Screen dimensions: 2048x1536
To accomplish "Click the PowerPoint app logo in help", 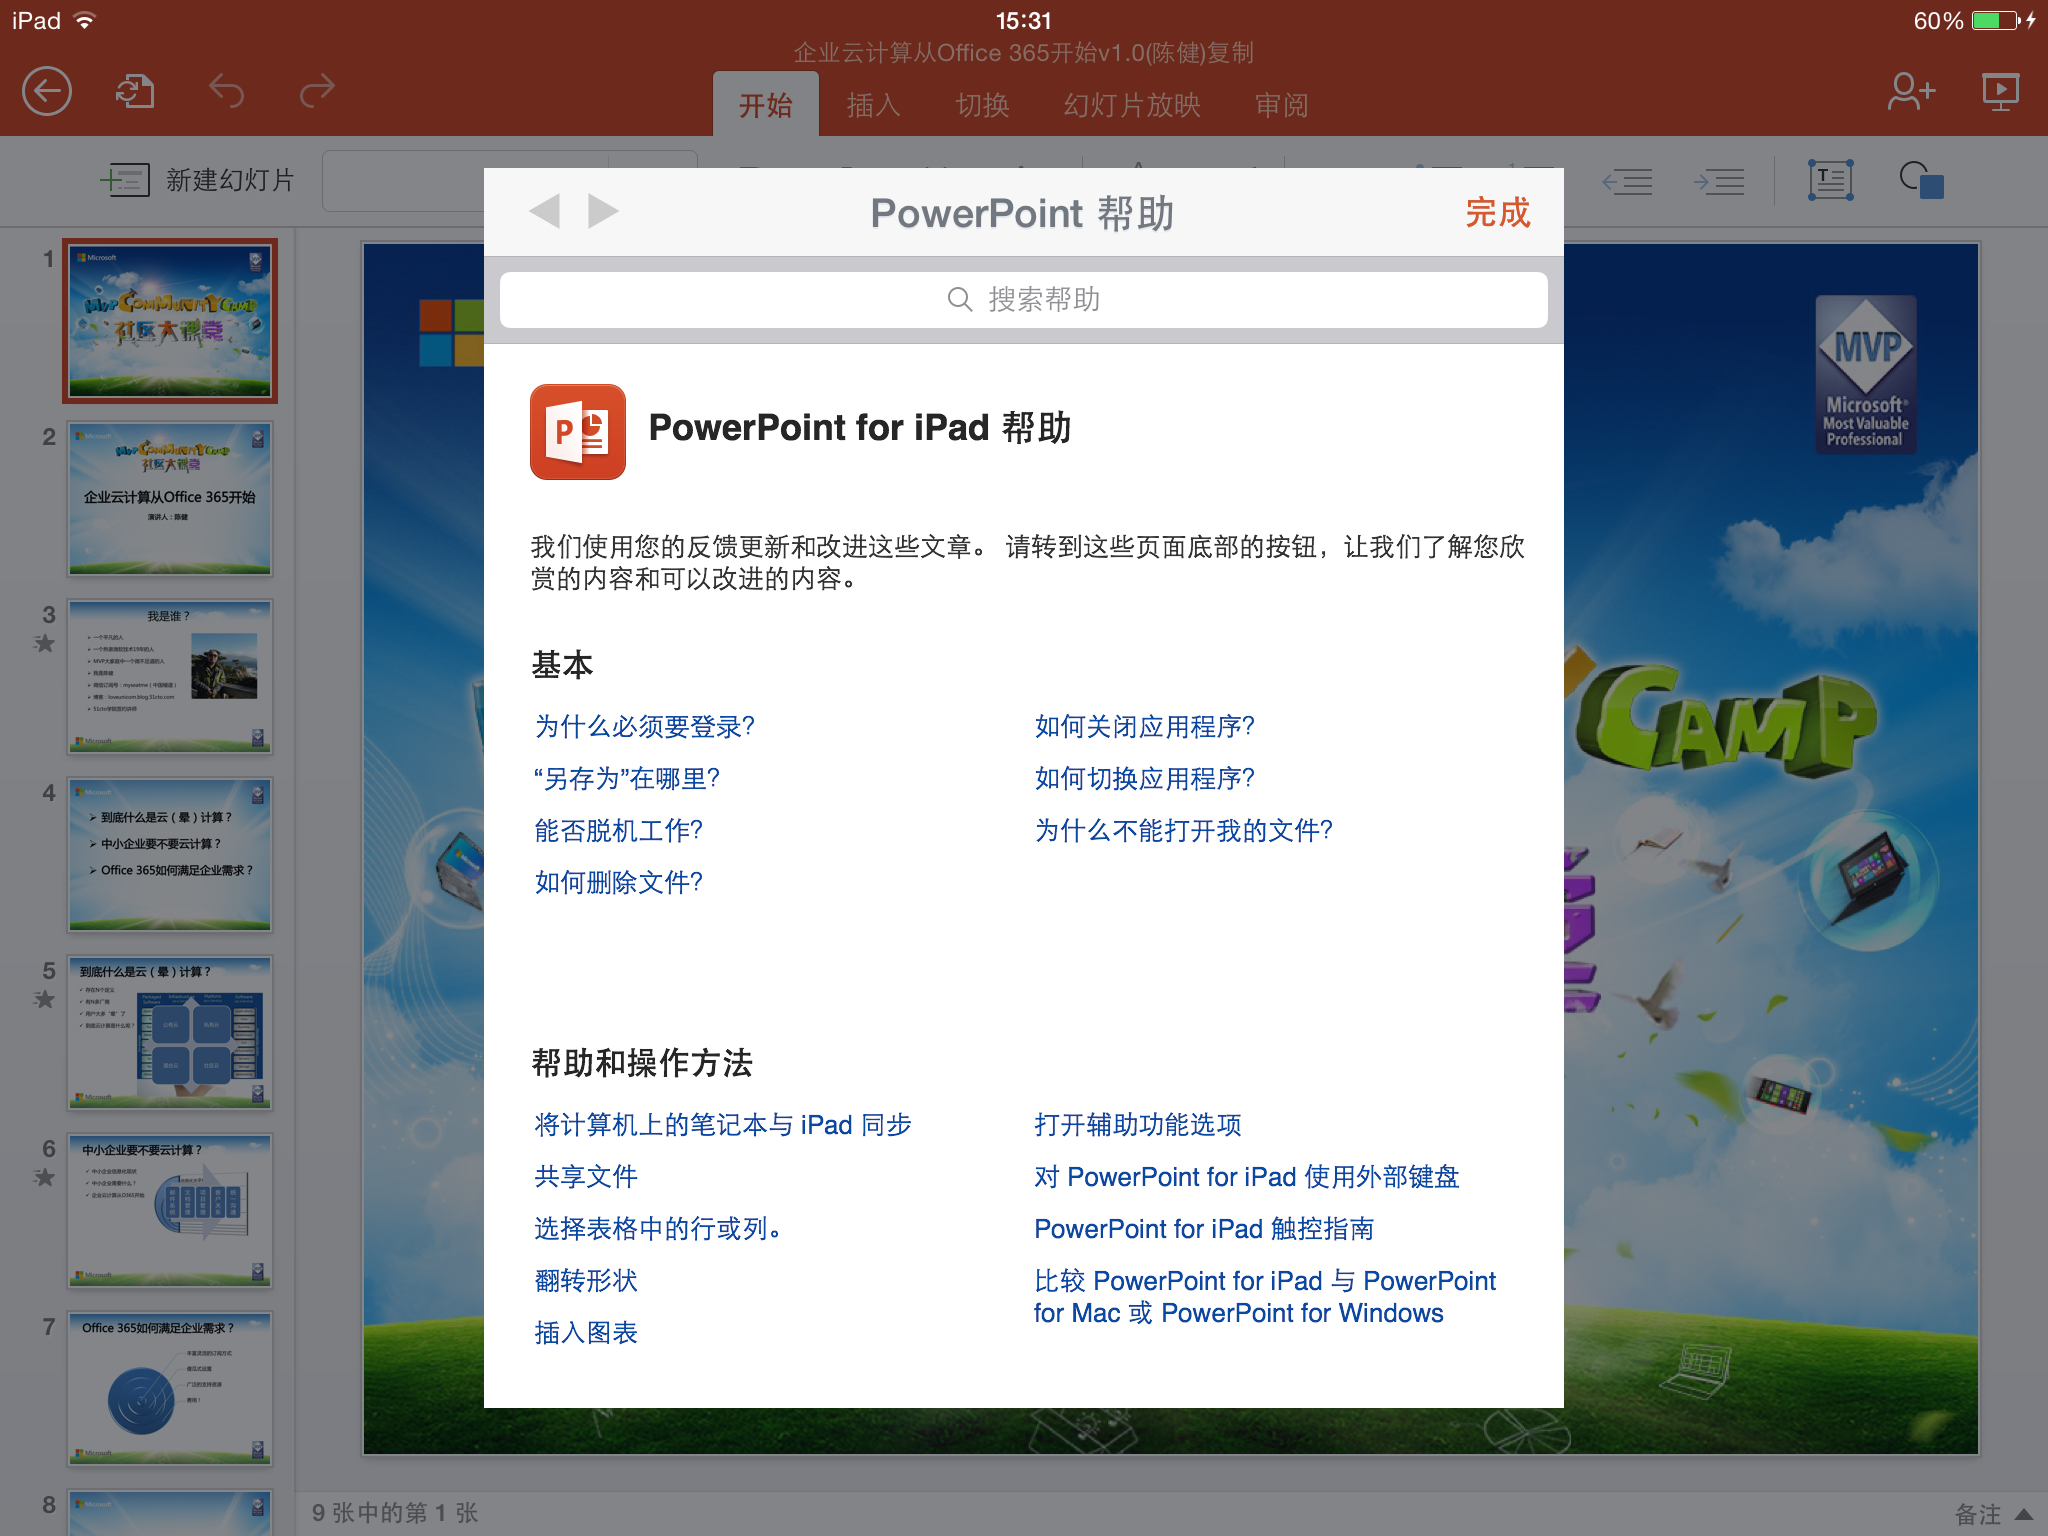I will [578, 432].
